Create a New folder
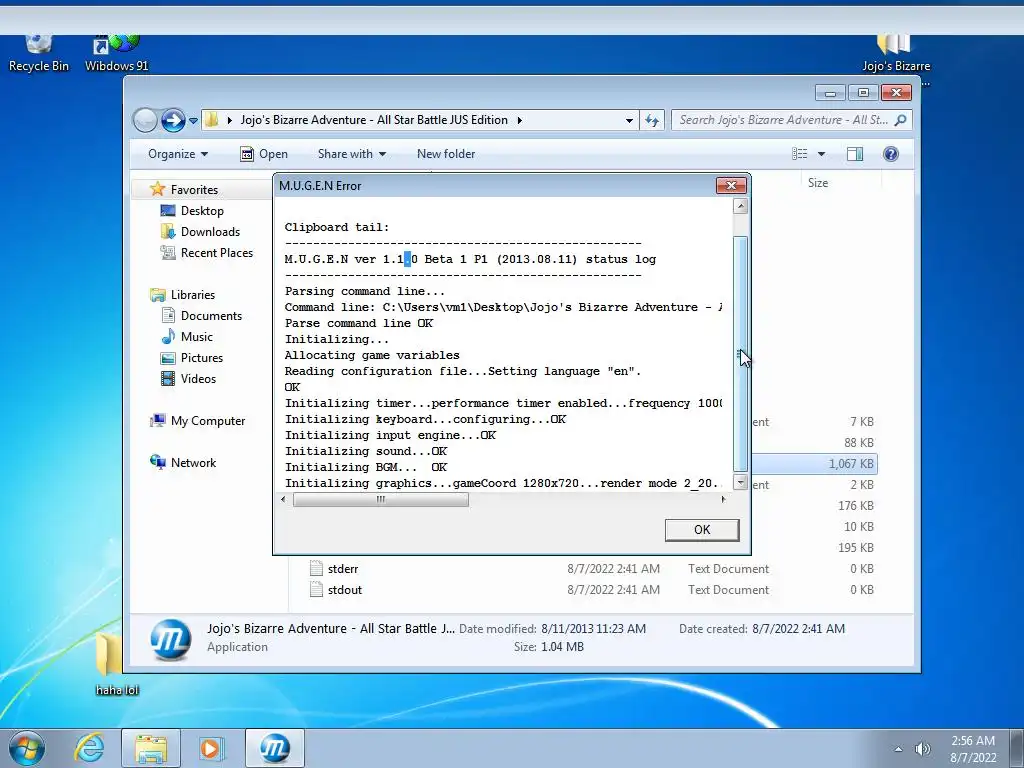 (446, 154)
